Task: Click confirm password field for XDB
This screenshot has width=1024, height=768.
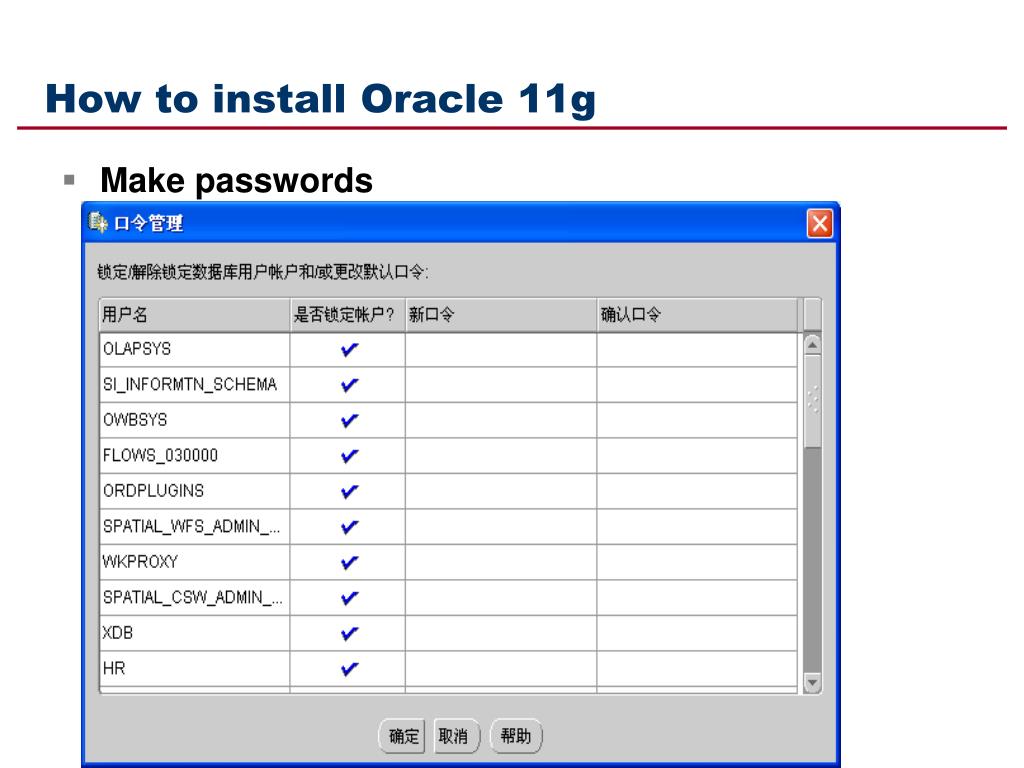Action: pyautogui.click(x=697, y=634)
